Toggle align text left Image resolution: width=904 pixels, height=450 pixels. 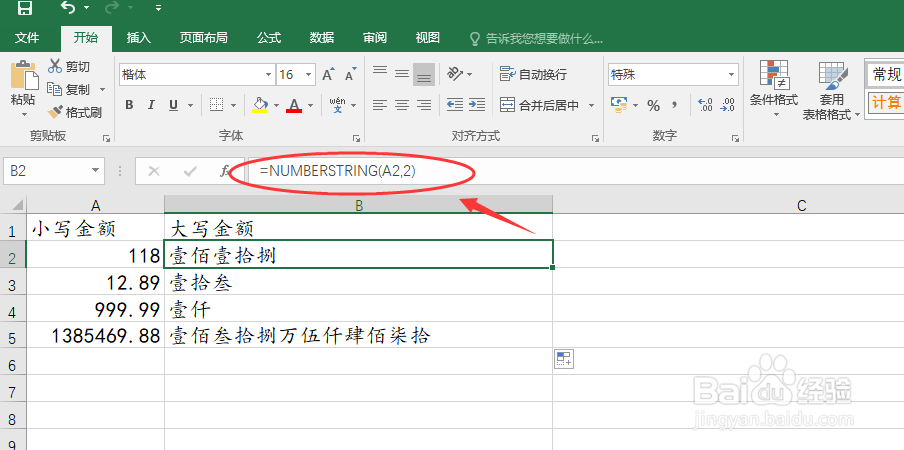(380, 105)
